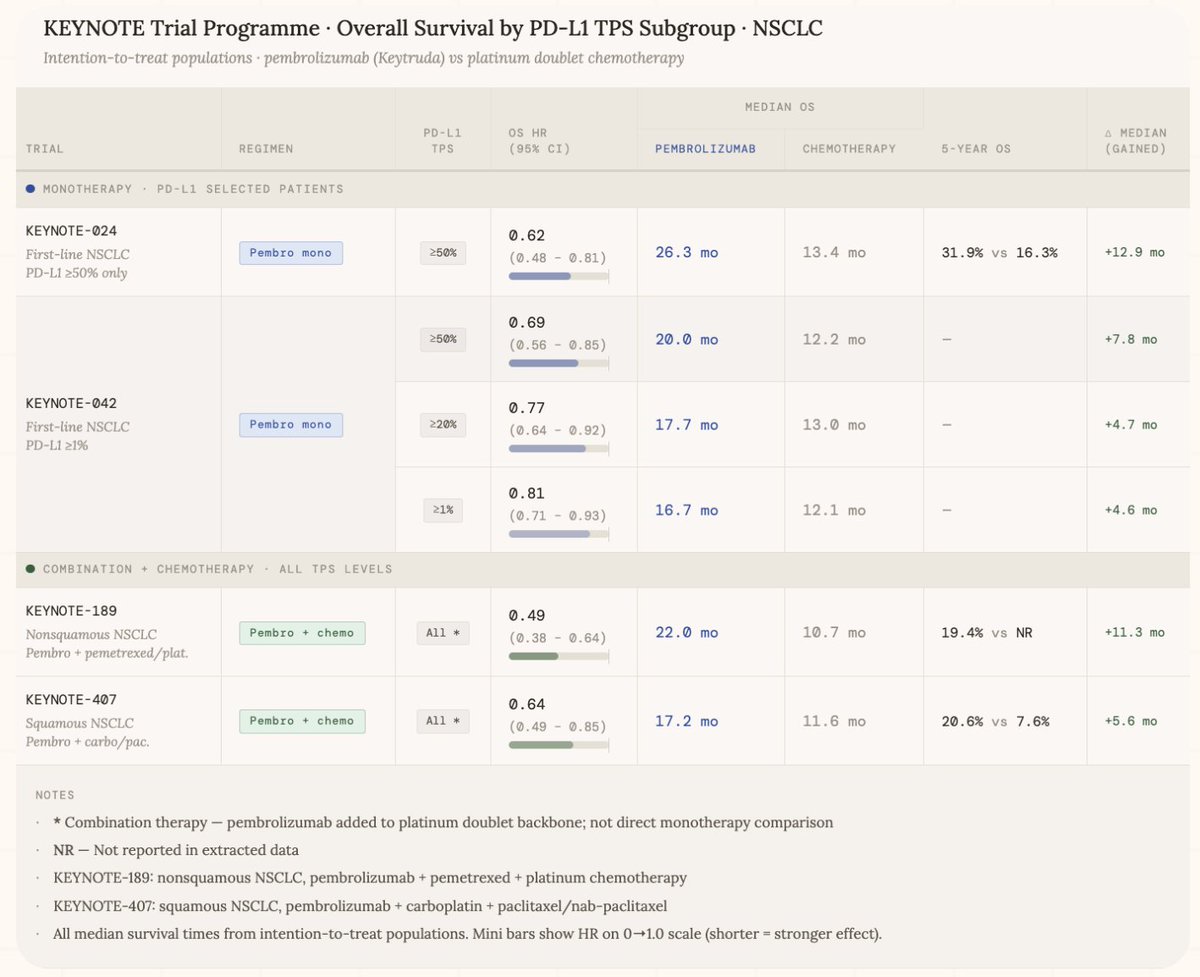Click the Pembro + chemo badge for KEYNOTE-407
Image resolution: width=1200 pixels, height=977 pixels.
point(302,721)
